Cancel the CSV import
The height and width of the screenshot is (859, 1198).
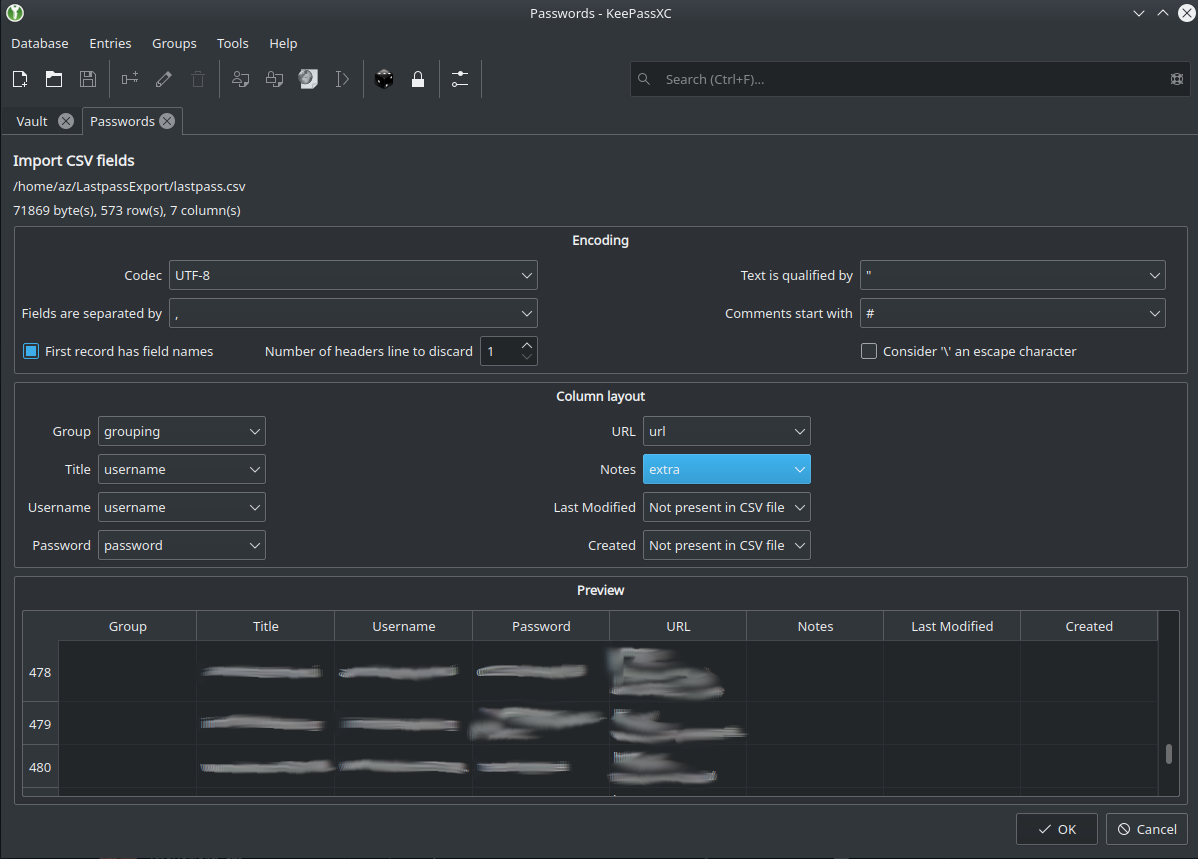click(x=1146, y=829)
